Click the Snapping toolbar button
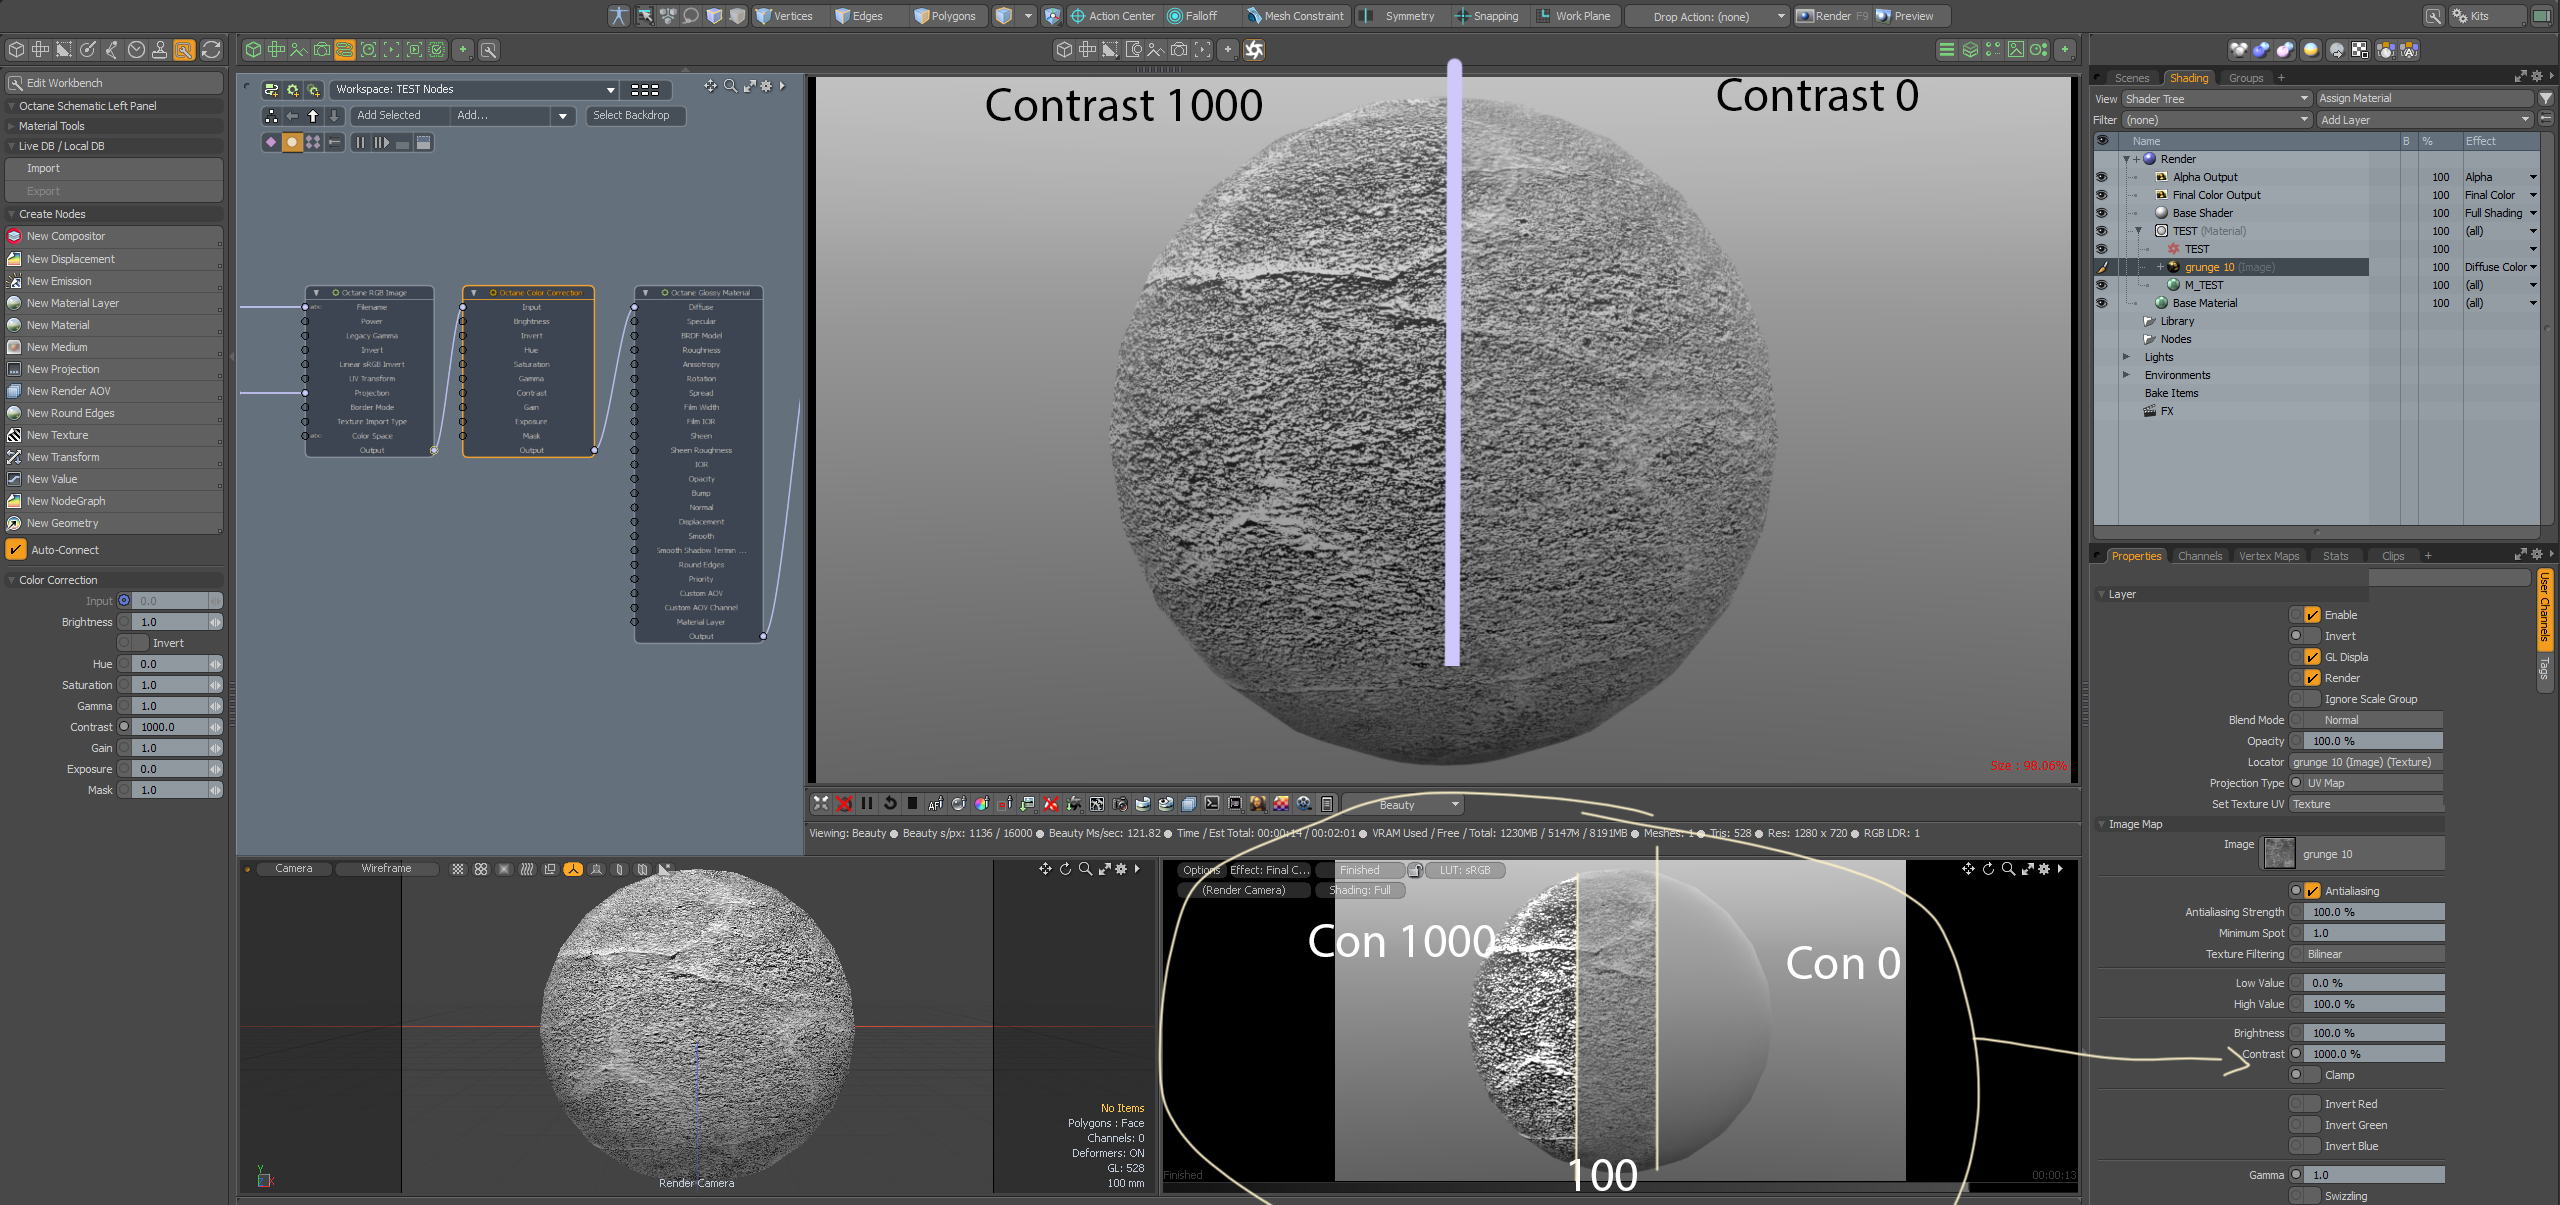 (1486, 16)
